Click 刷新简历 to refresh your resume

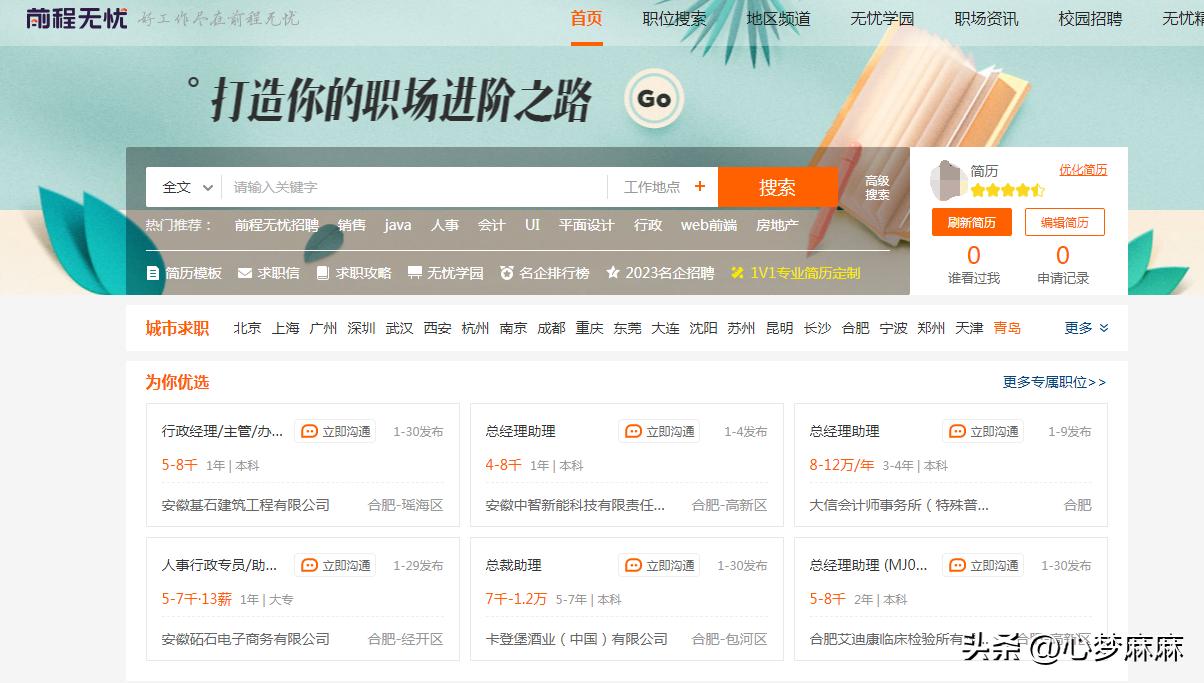click(971, 222)
